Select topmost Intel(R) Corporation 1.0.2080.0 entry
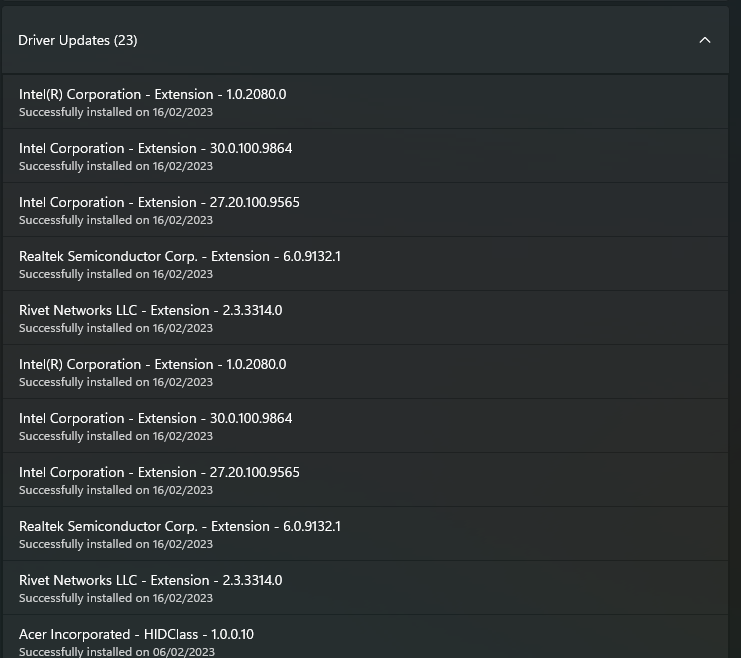Image resolution: width=741 pixels, height=658 pixels. (365, 102)
